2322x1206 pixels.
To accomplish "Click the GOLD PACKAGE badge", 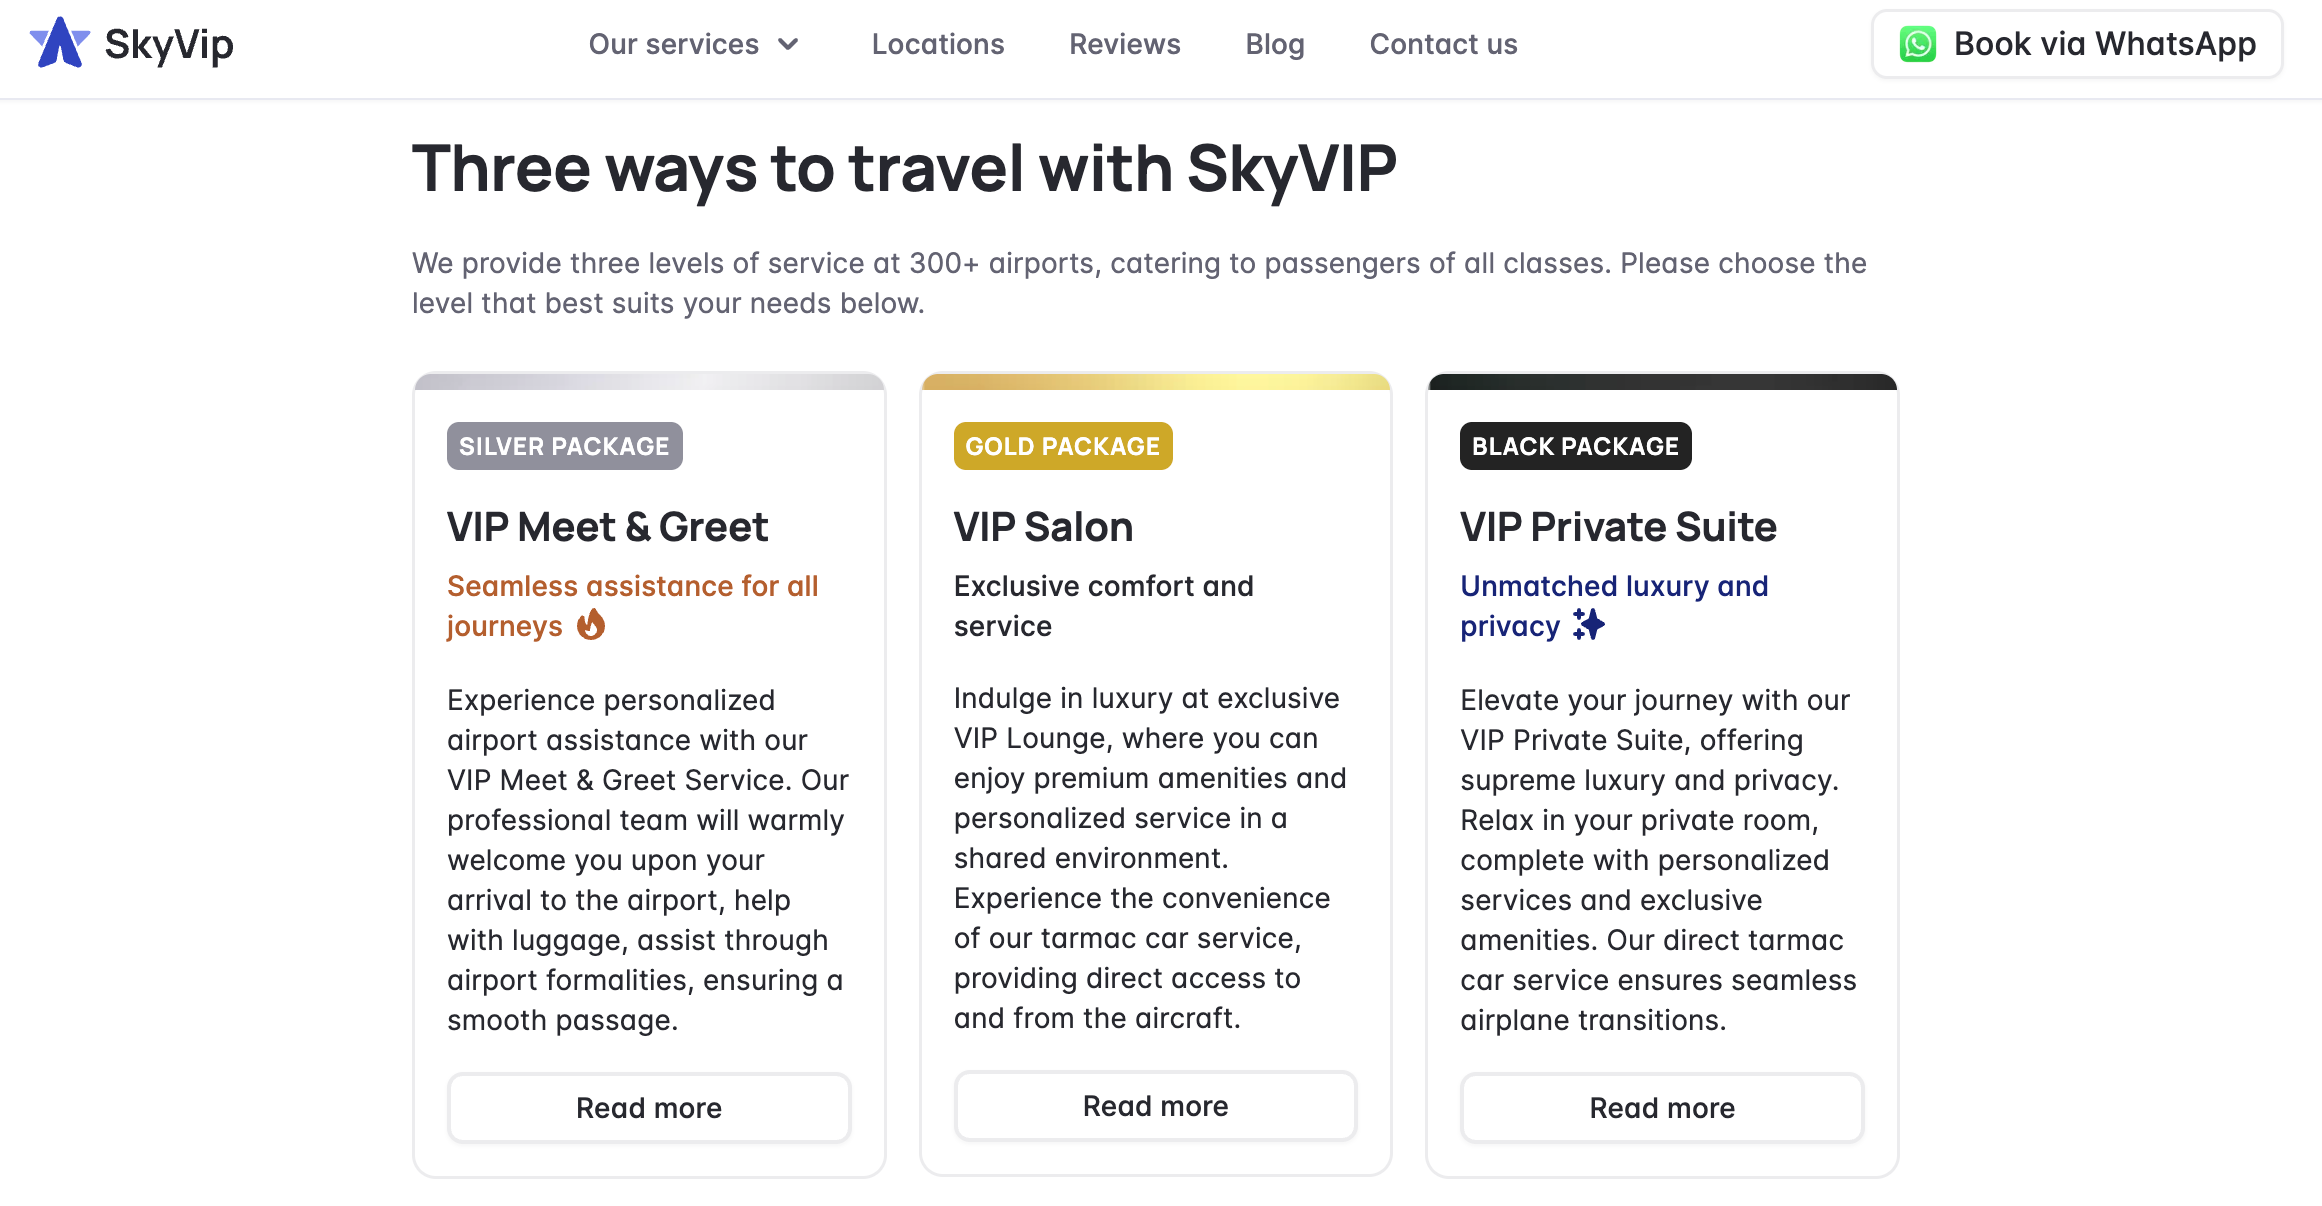I will point(1063,446).
